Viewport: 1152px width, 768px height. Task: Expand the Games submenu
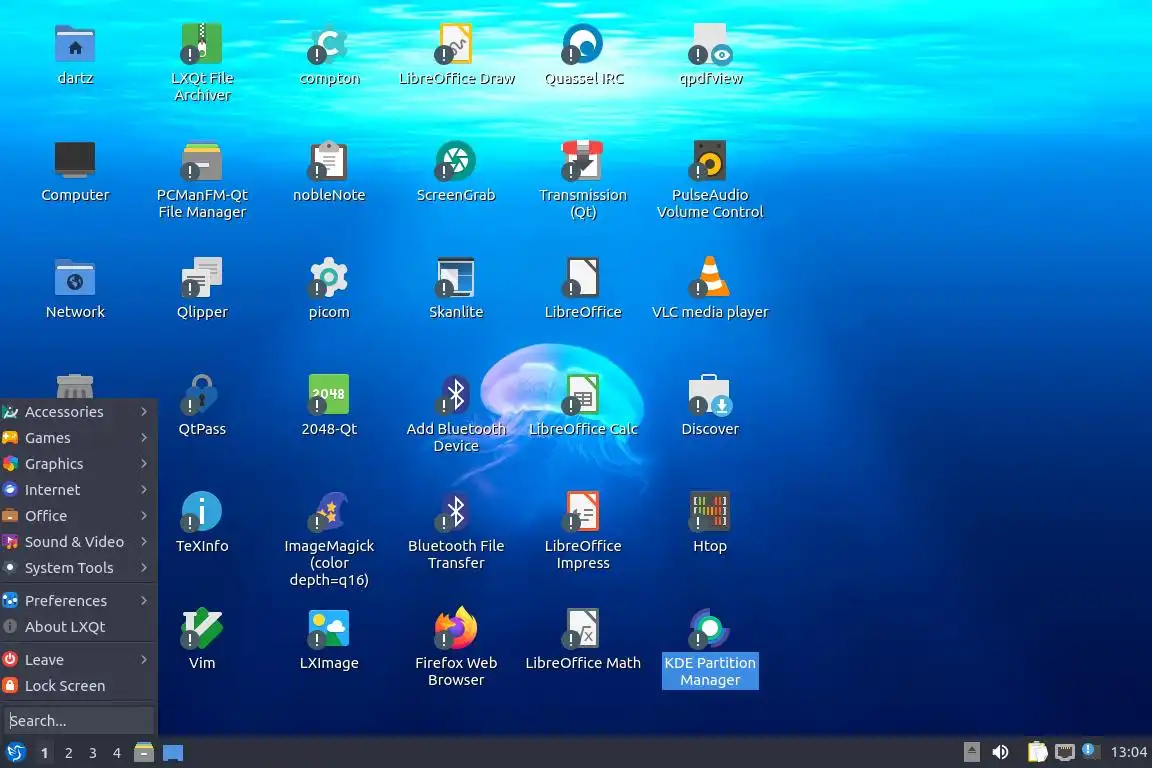coord(78,438)
